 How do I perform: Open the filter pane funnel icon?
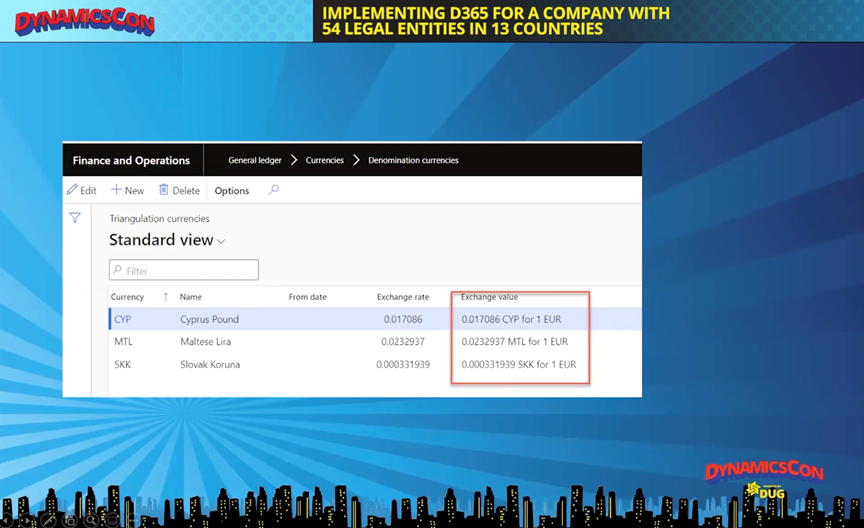75,218
